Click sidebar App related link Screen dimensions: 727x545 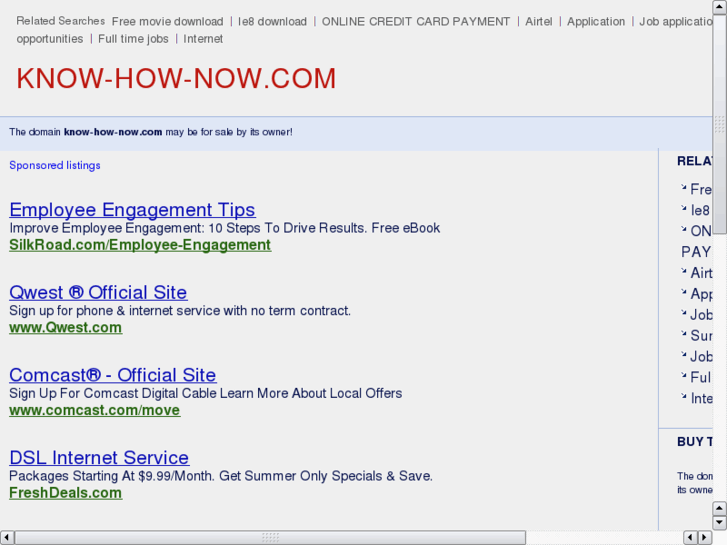[701, 294]
